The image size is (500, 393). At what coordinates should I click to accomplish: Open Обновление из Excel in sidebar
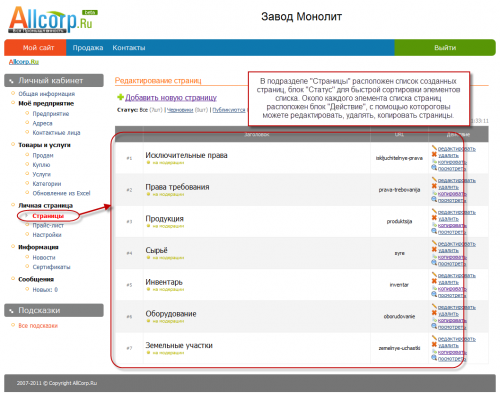point(61,193)
